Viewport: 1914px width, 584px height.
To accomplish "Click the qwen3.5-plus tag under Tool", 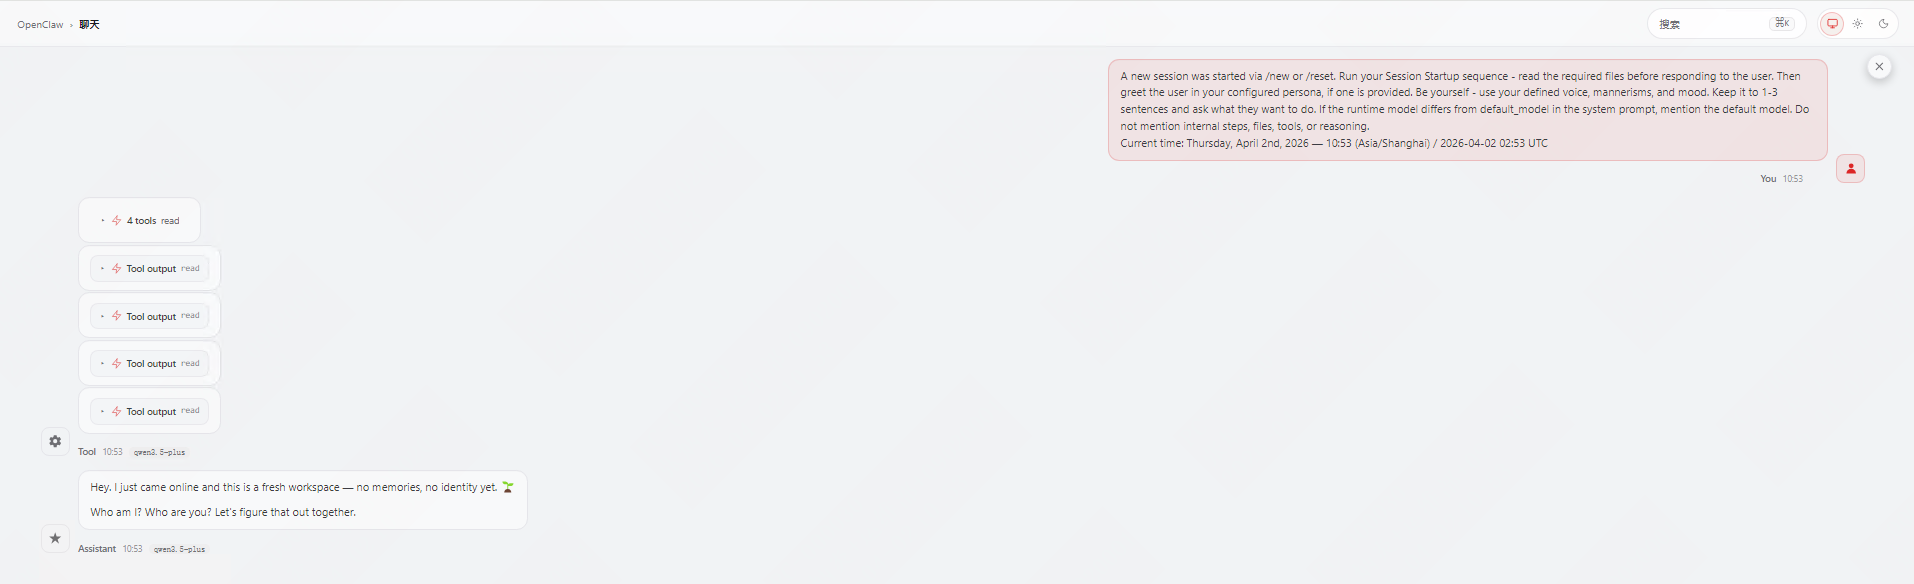I will [x=160, y=452].
